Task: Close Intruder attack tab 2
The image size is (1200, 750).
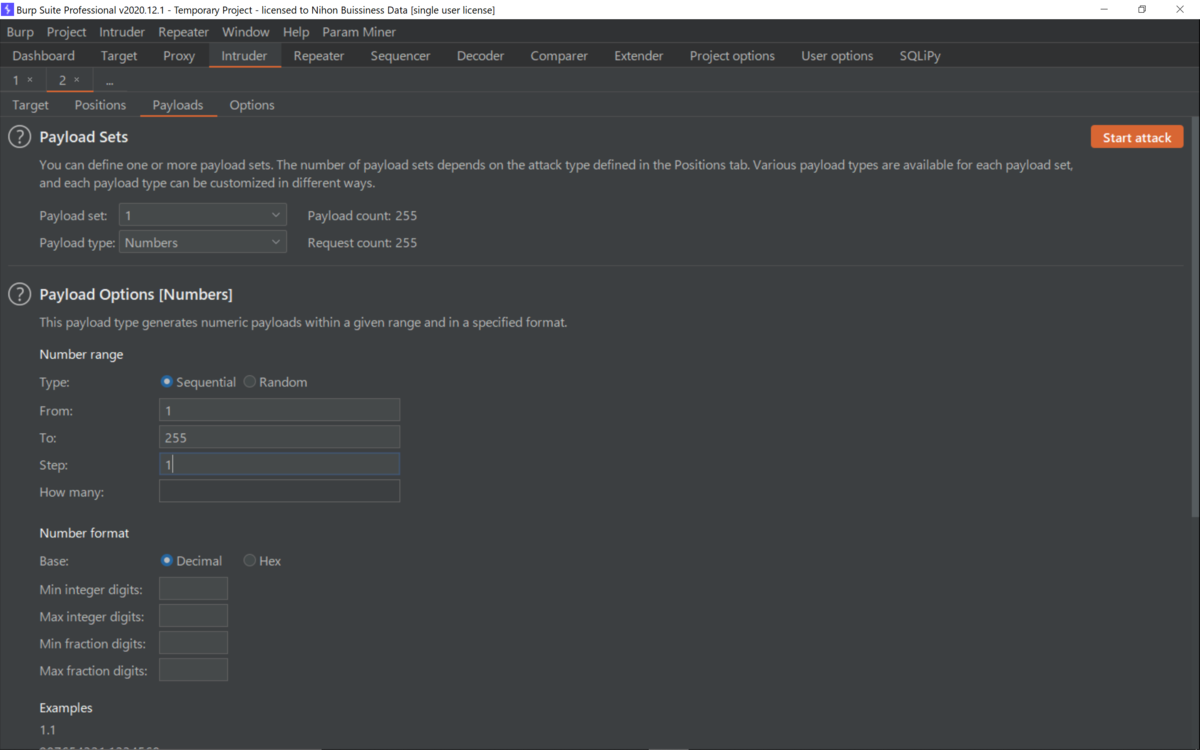Action: pos(77,80)
